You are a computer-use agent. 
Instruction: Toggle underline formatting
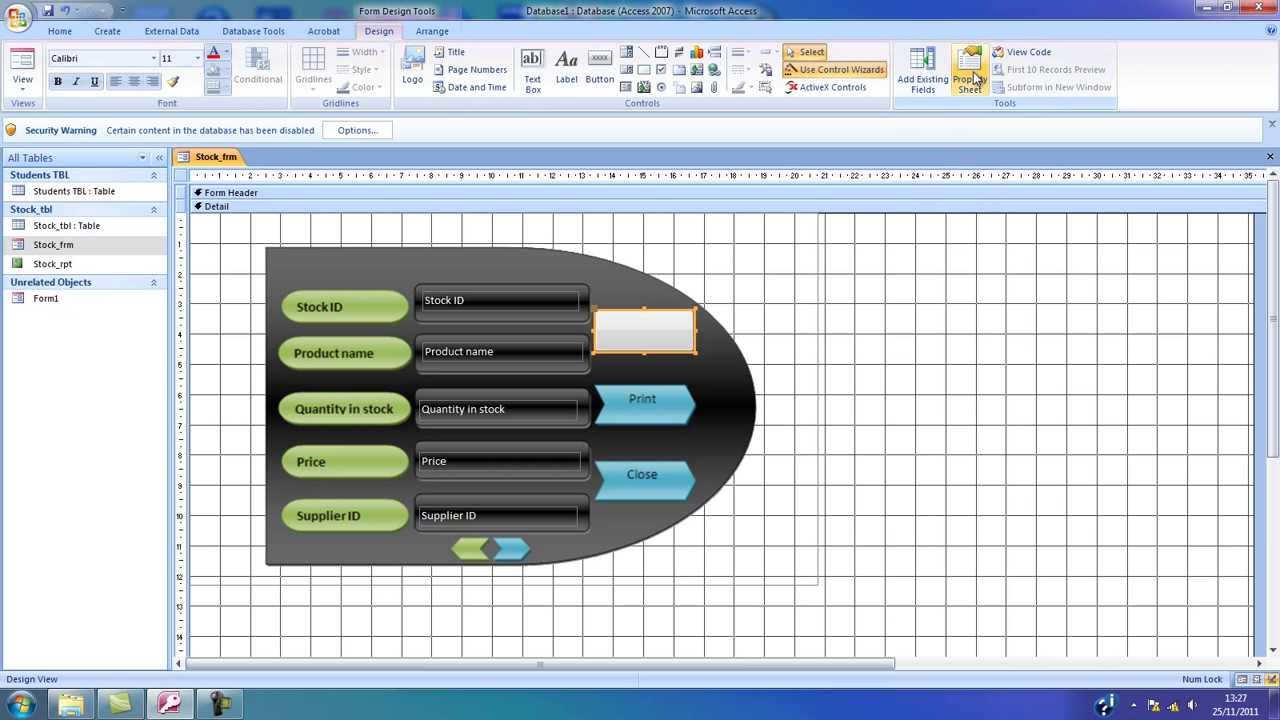pos(94,82)
